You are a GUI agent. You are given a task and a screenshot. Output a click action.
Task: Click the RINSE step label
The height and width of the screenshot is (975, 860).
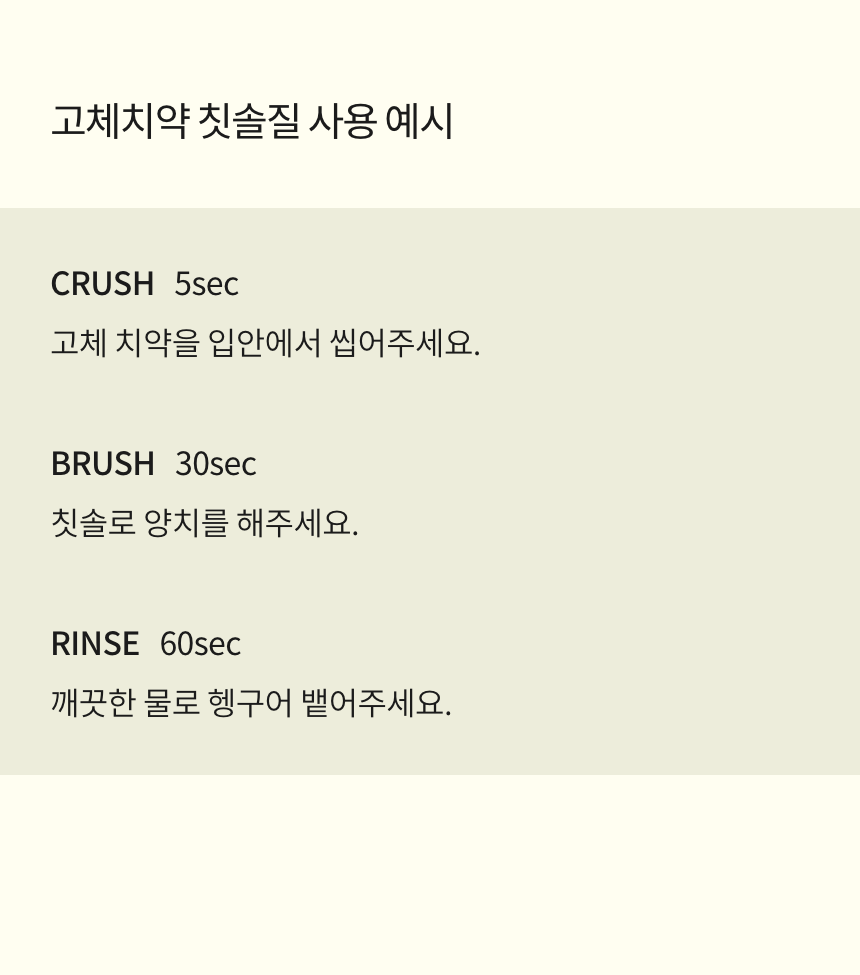click(95, 643)
